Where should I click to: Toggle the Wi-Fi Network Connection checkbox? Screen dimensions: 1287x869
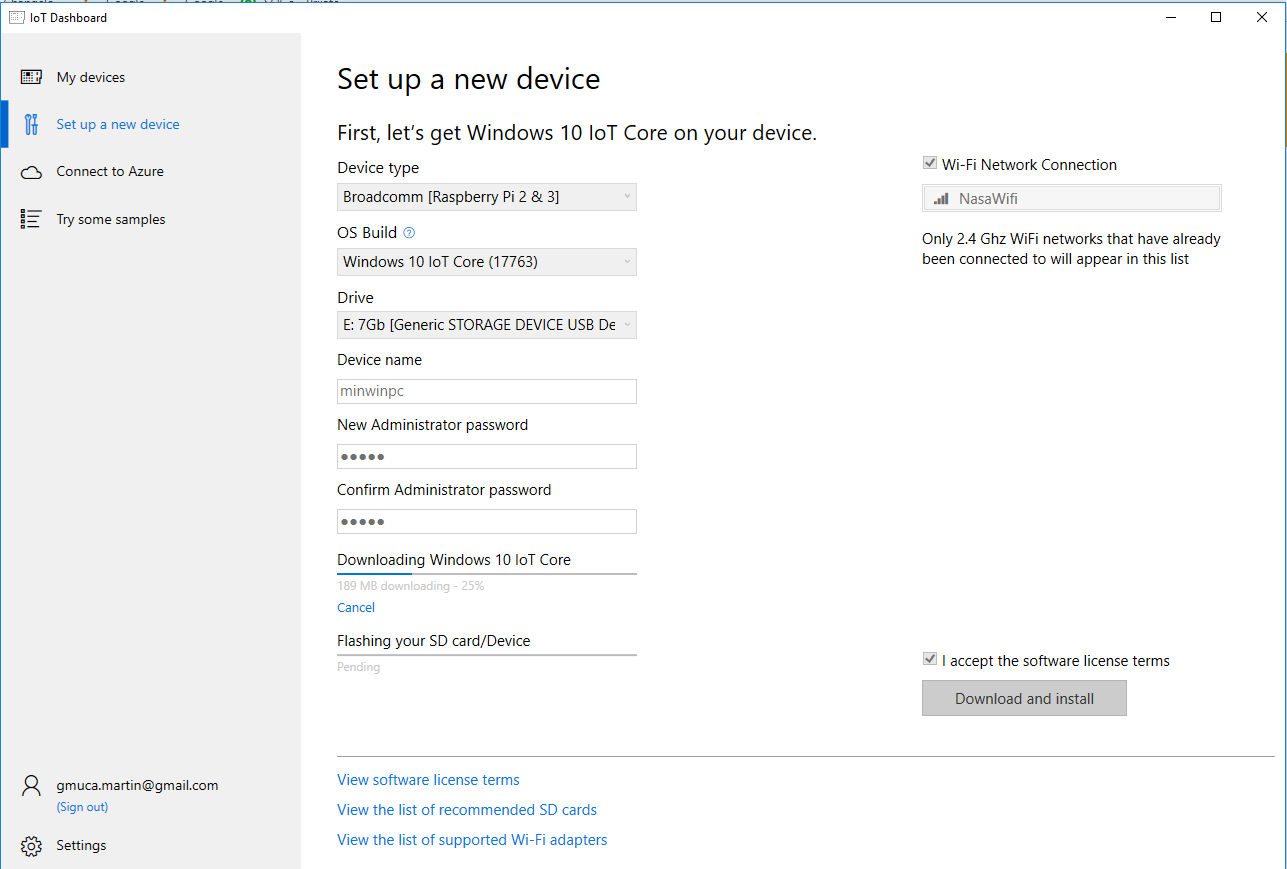[x=930, y=163]
